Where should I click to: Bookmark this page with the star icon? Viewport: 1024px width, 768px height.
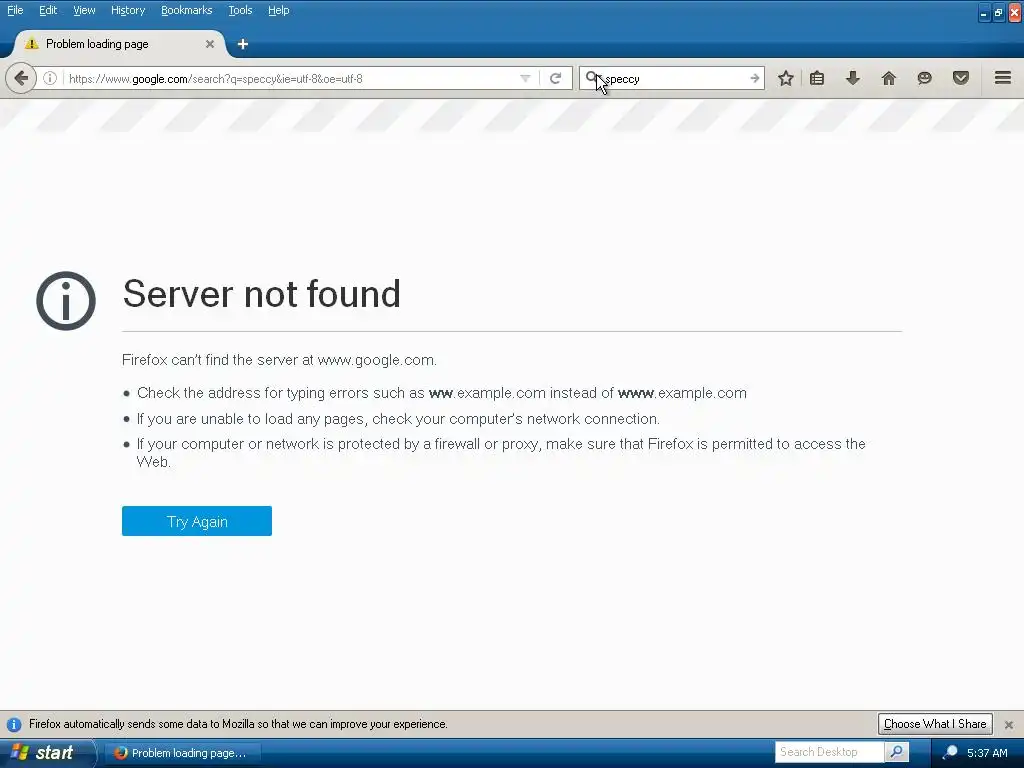pos(786,78)
